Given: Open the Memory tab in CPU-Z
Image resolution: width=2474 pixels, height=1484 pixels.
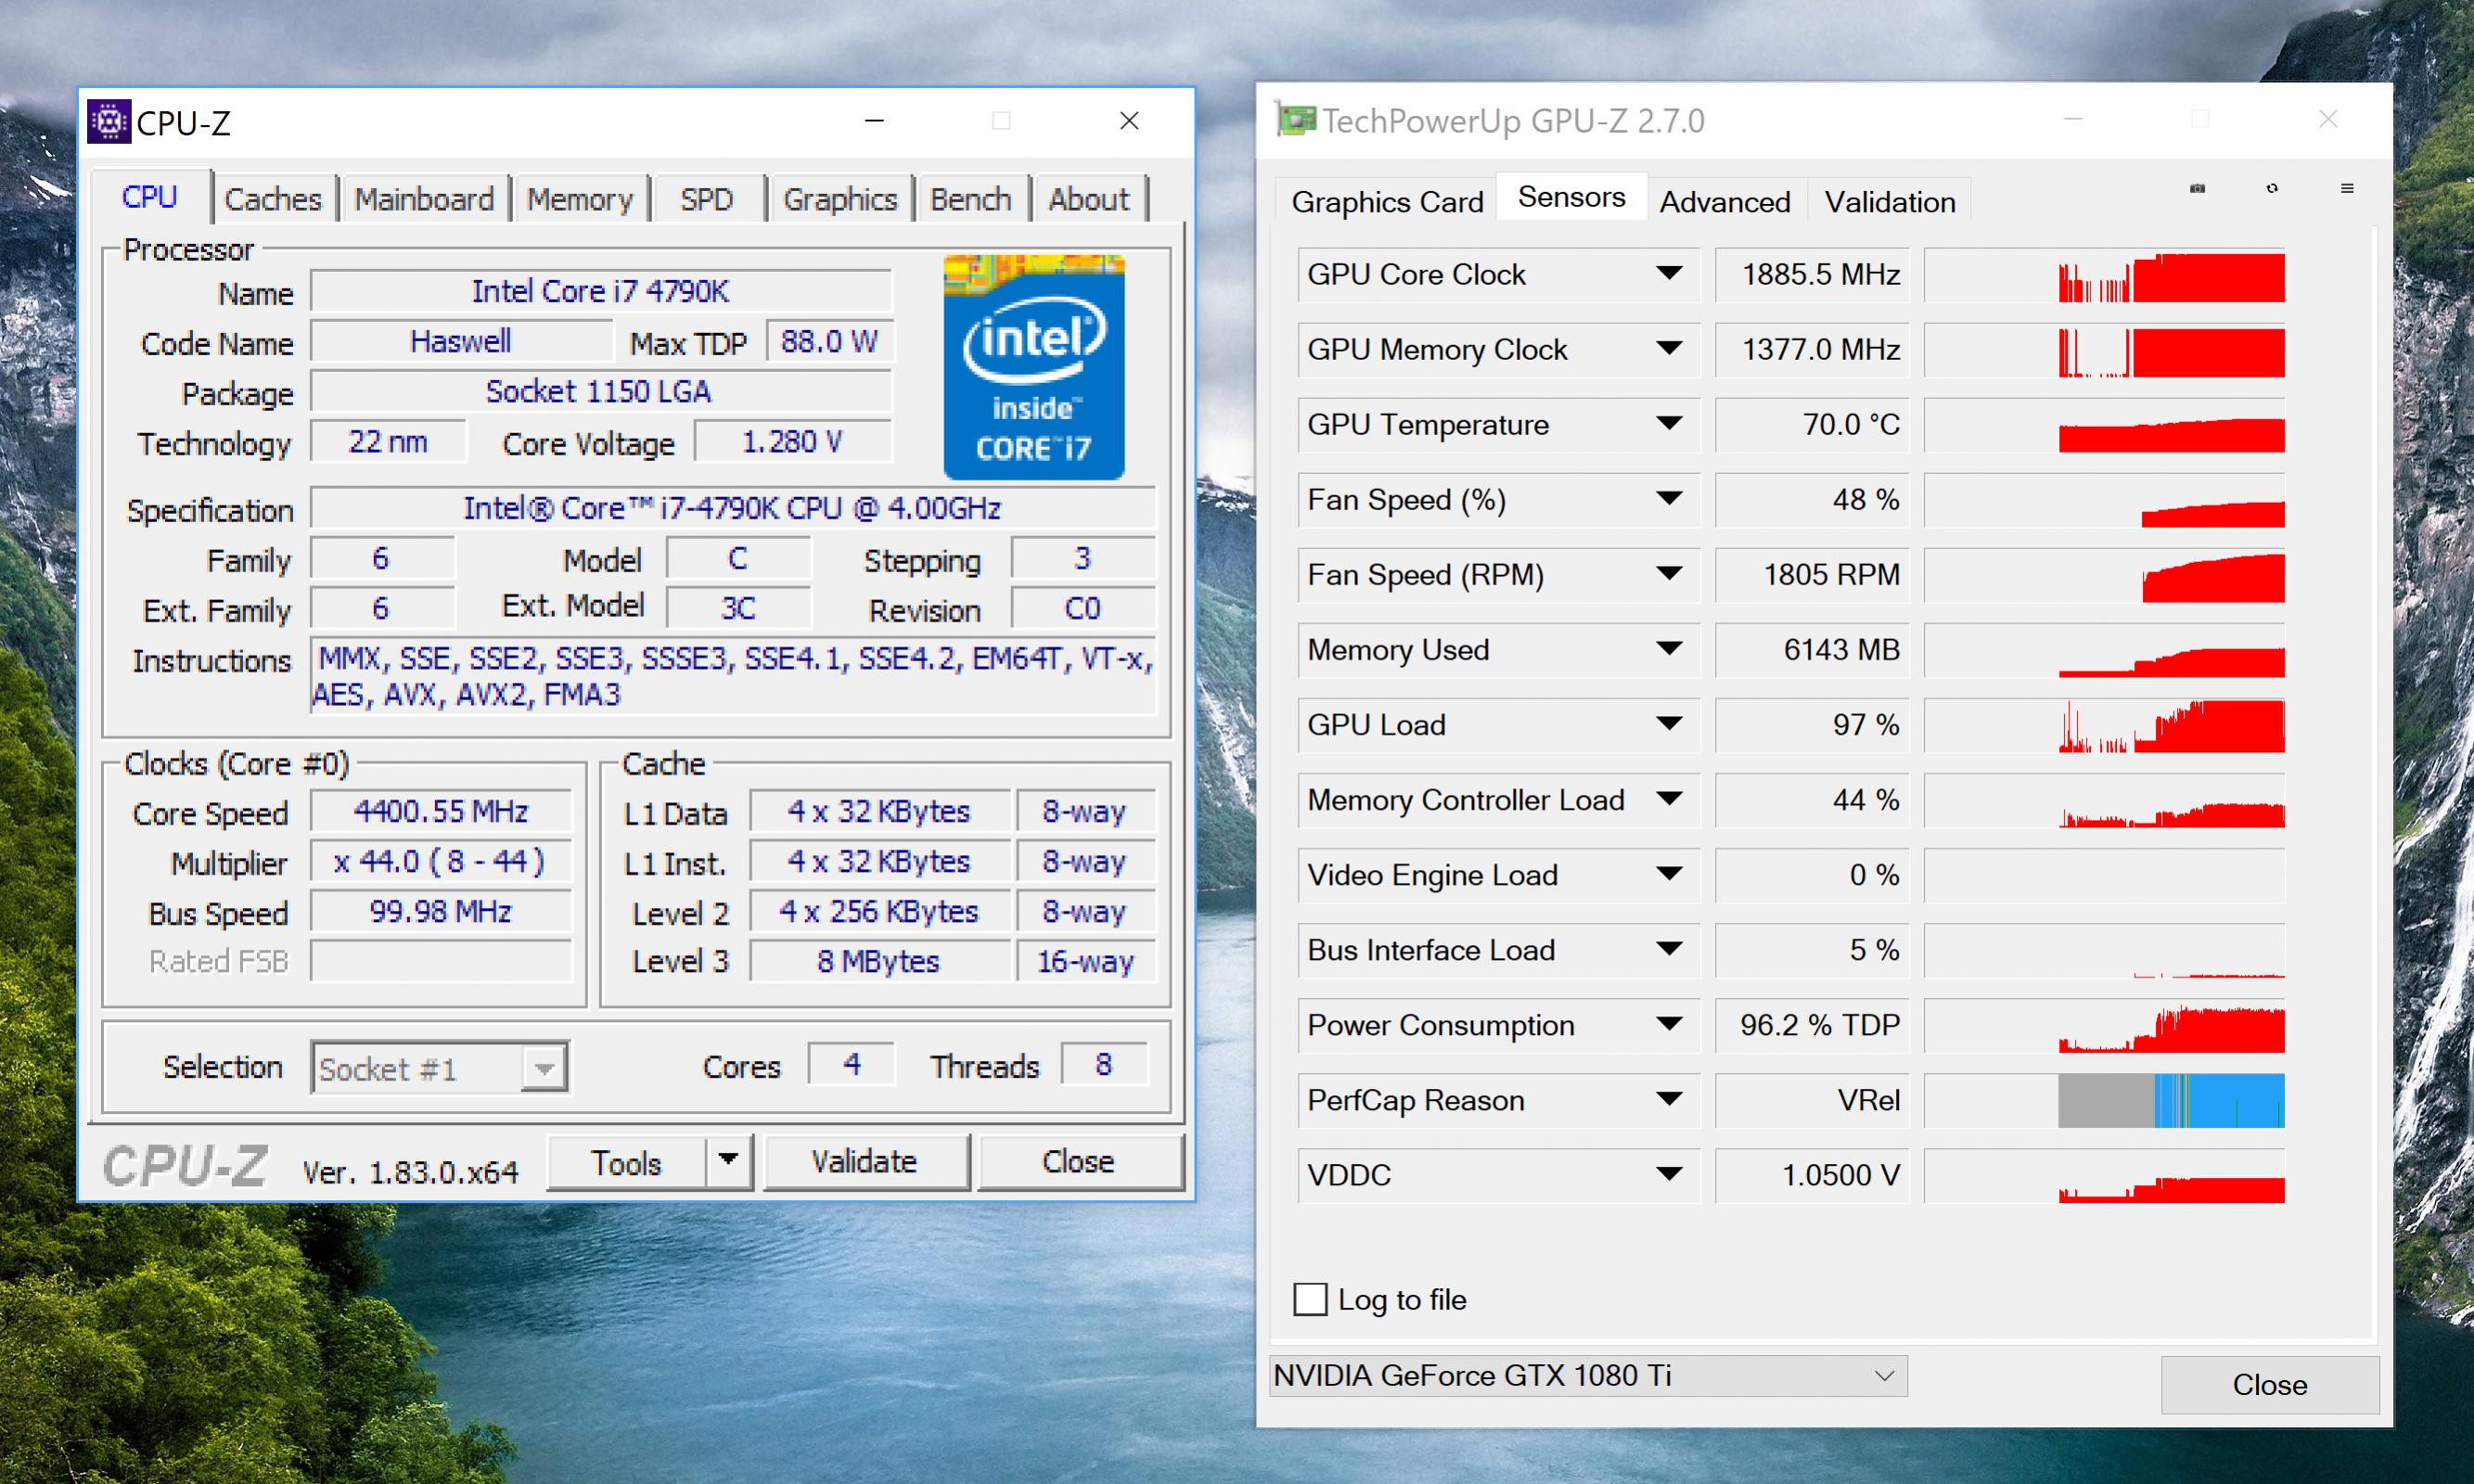Looking at the screenshot, I should pos(580,199).
